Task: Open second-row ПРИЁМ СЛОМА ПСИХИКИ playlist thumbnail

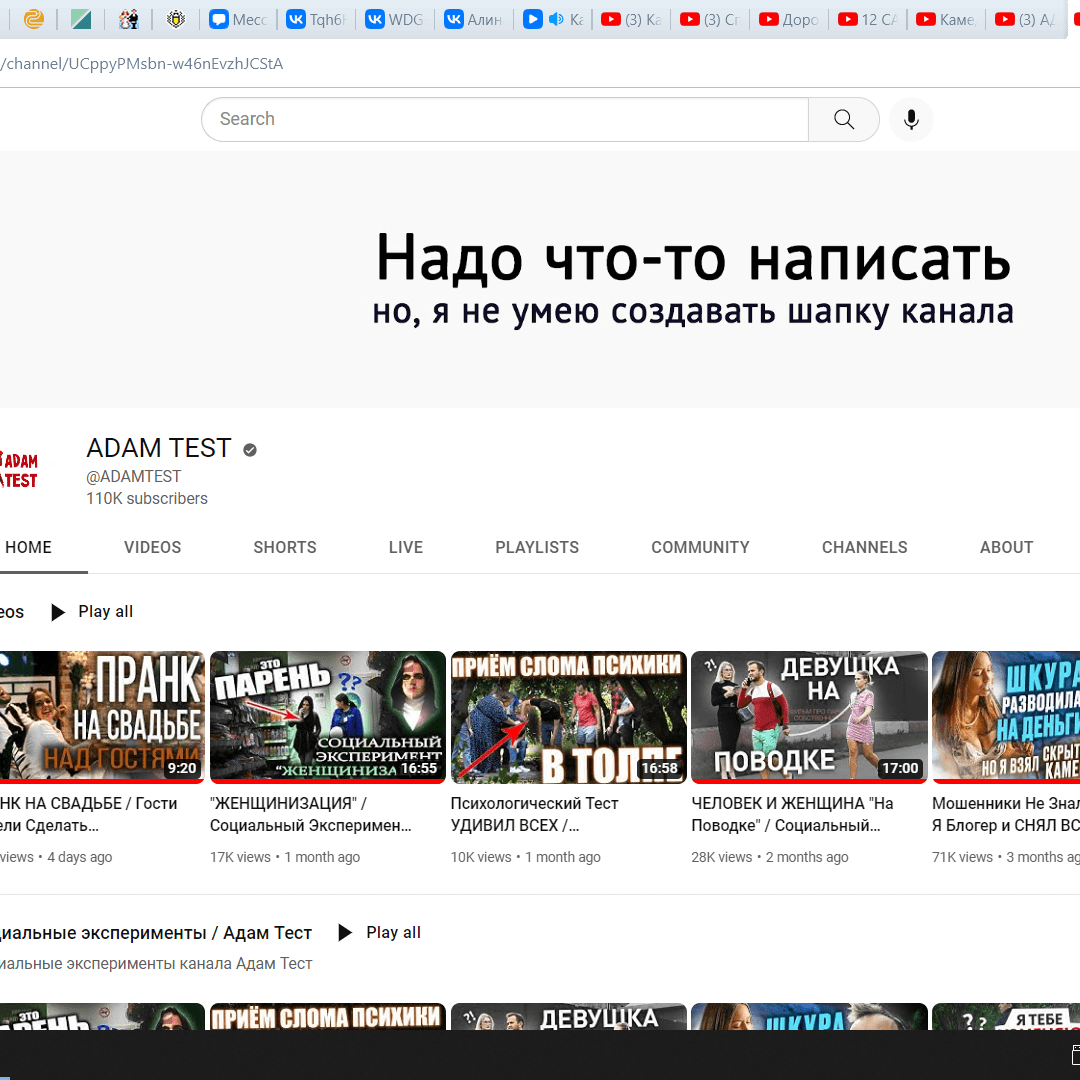Action: pyautogui.click(x=328, y=1017)
